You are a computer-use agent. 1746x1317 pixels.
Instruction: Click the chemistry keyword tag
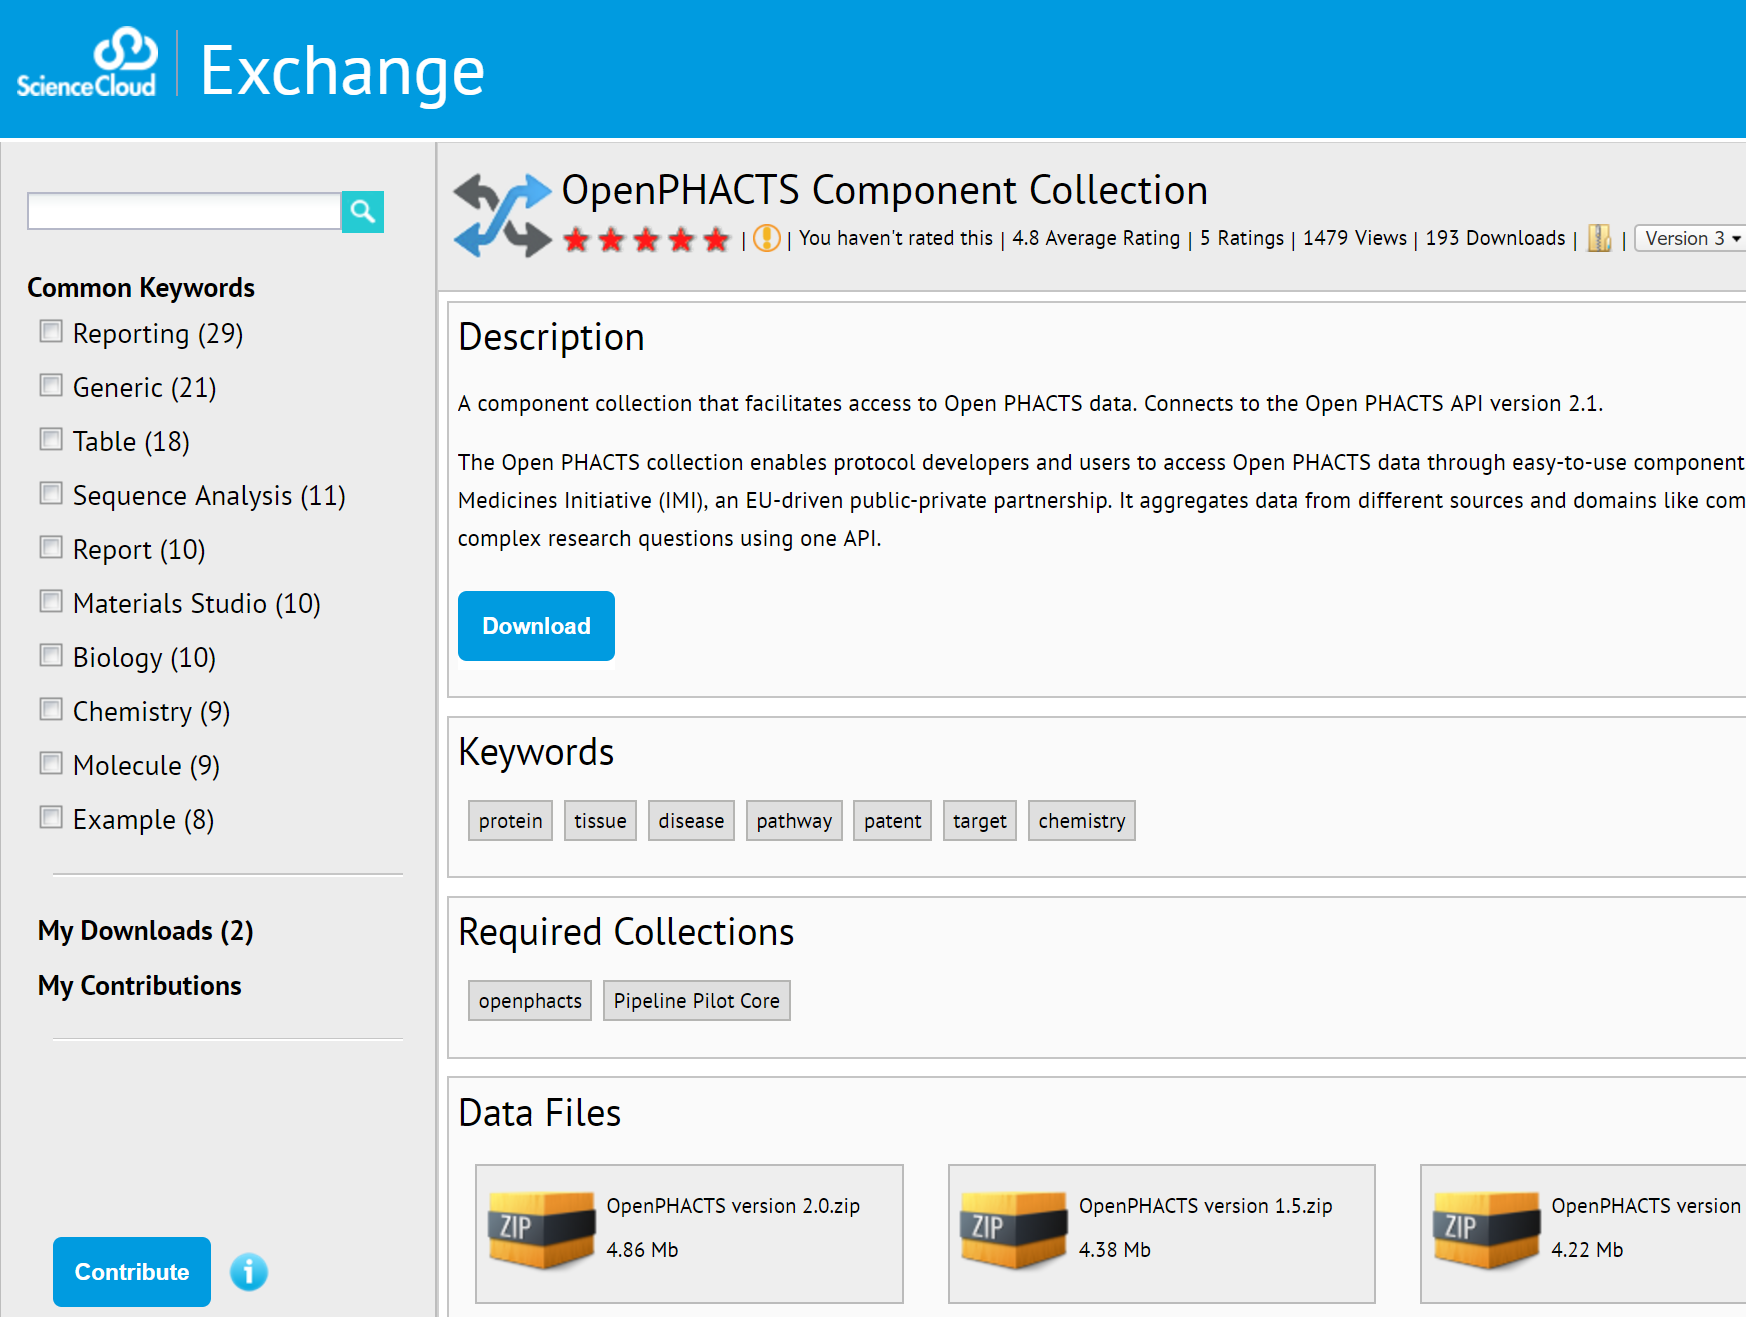pos(1082,821)
